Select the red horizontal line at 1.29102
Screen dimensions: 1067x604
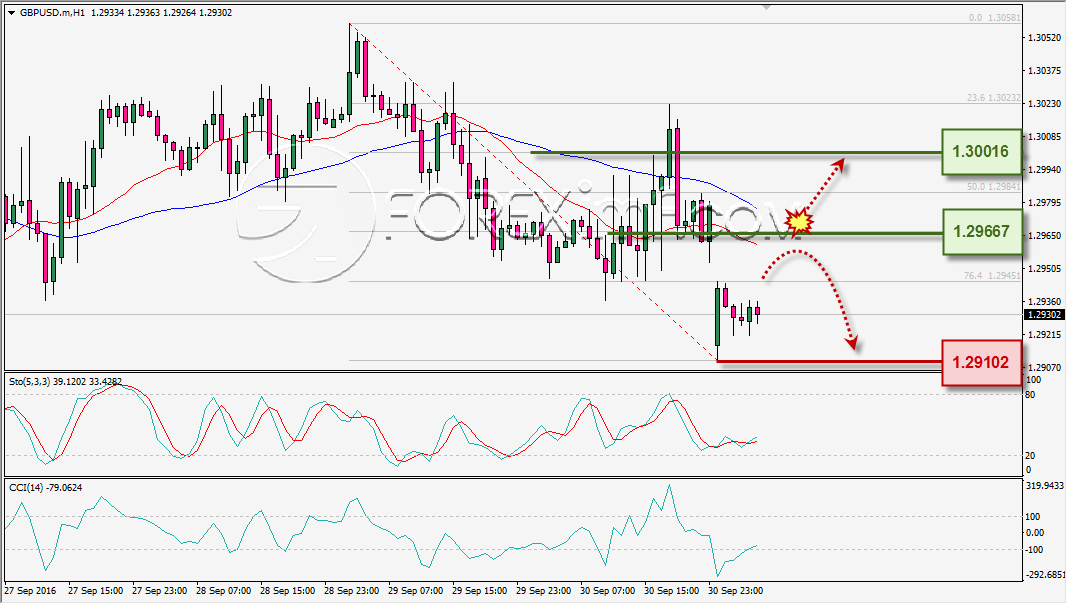[830, 361]
